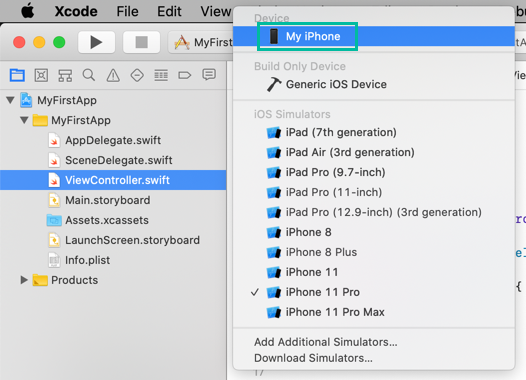Select checked iPhone 11 Pro simulator
This screenshot has height=380, width=526.
click(374, 292)
